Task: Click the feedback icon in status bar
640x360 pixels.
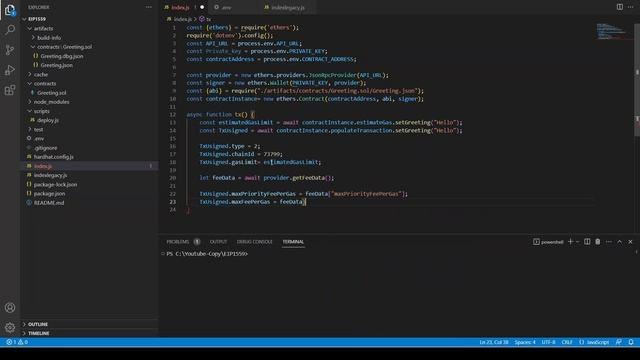Action: click(x=619, y=342)
